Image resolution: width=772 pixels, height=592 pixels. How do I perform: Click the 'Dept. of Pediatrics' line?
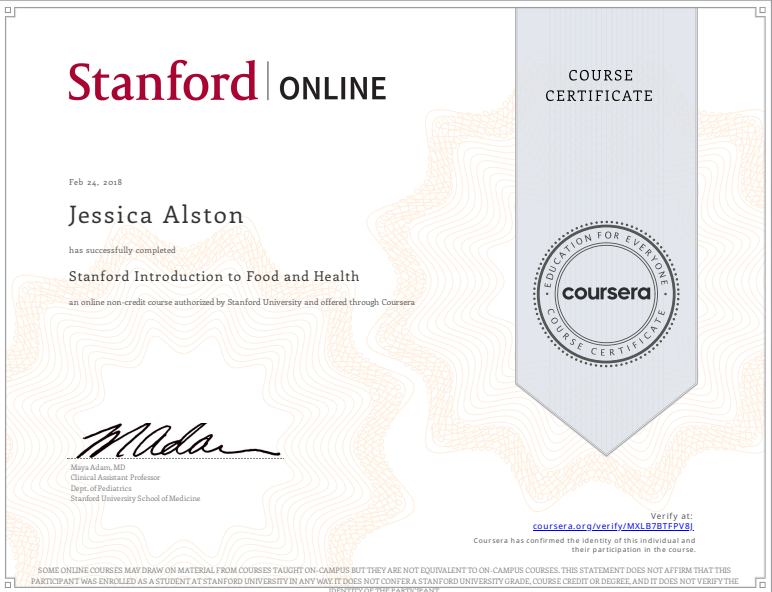(101, 488)
